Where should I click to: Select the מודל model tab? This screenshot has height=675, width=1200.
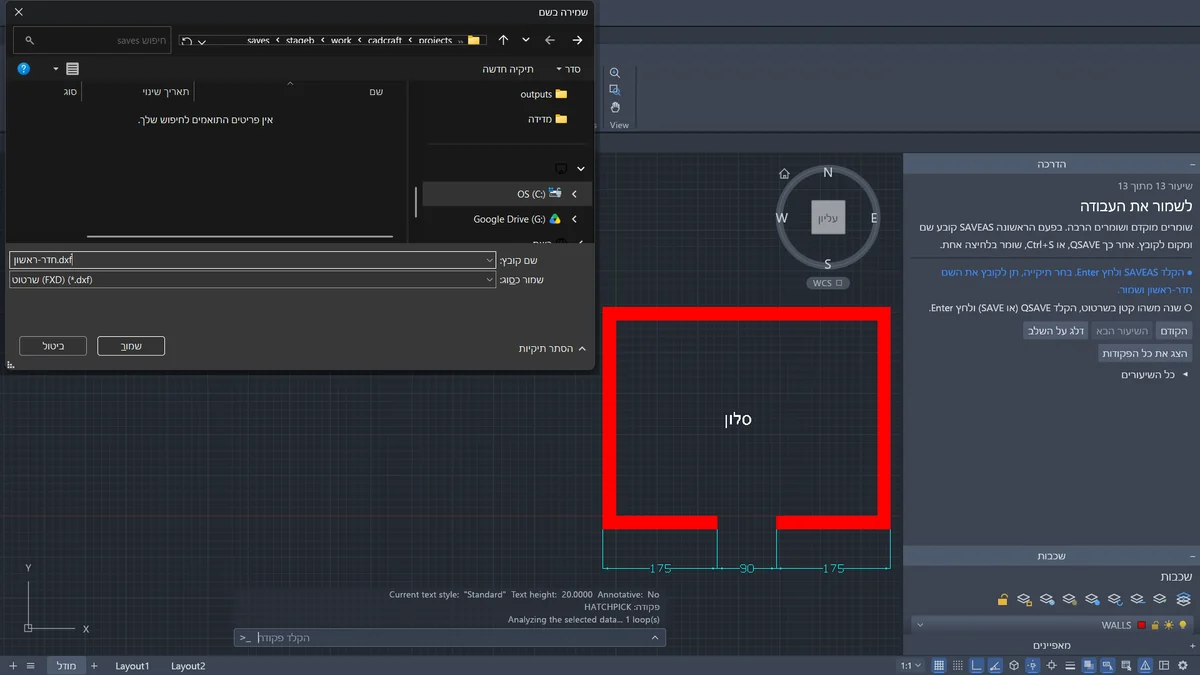66,665
